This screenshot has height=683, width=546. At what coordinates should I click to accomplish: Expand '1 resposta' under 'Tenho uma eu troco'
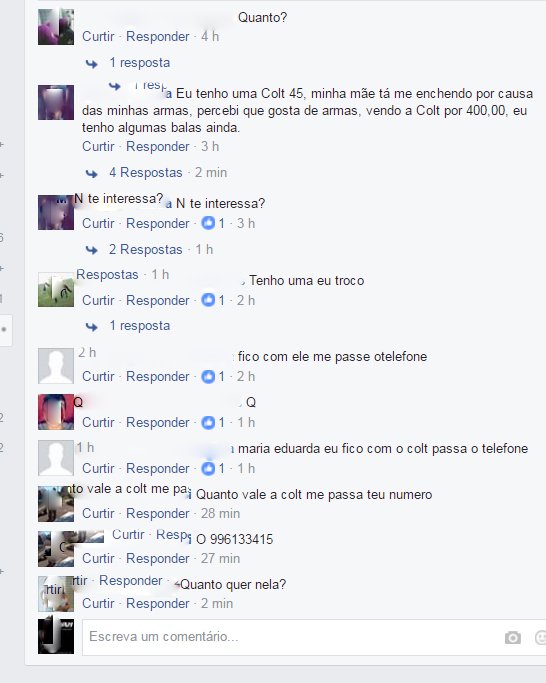[x=139, y=326]
